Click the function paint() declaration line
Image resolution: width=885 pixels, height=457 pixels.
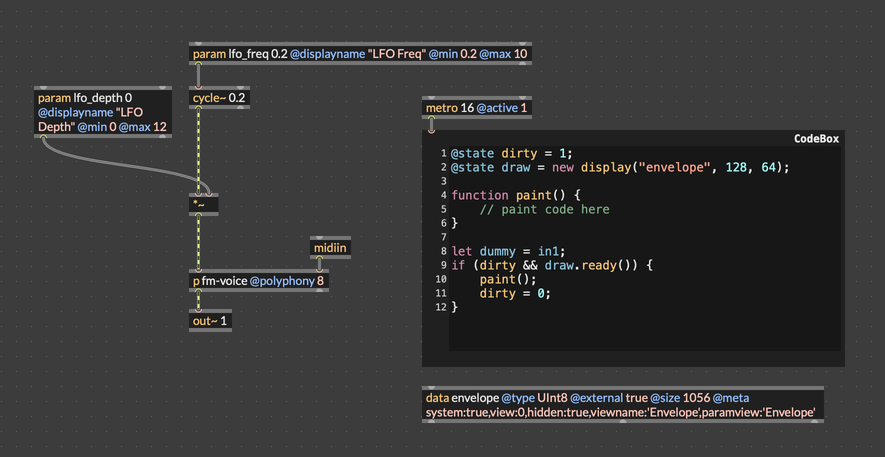pyautogui.click(x=515, y=195)
